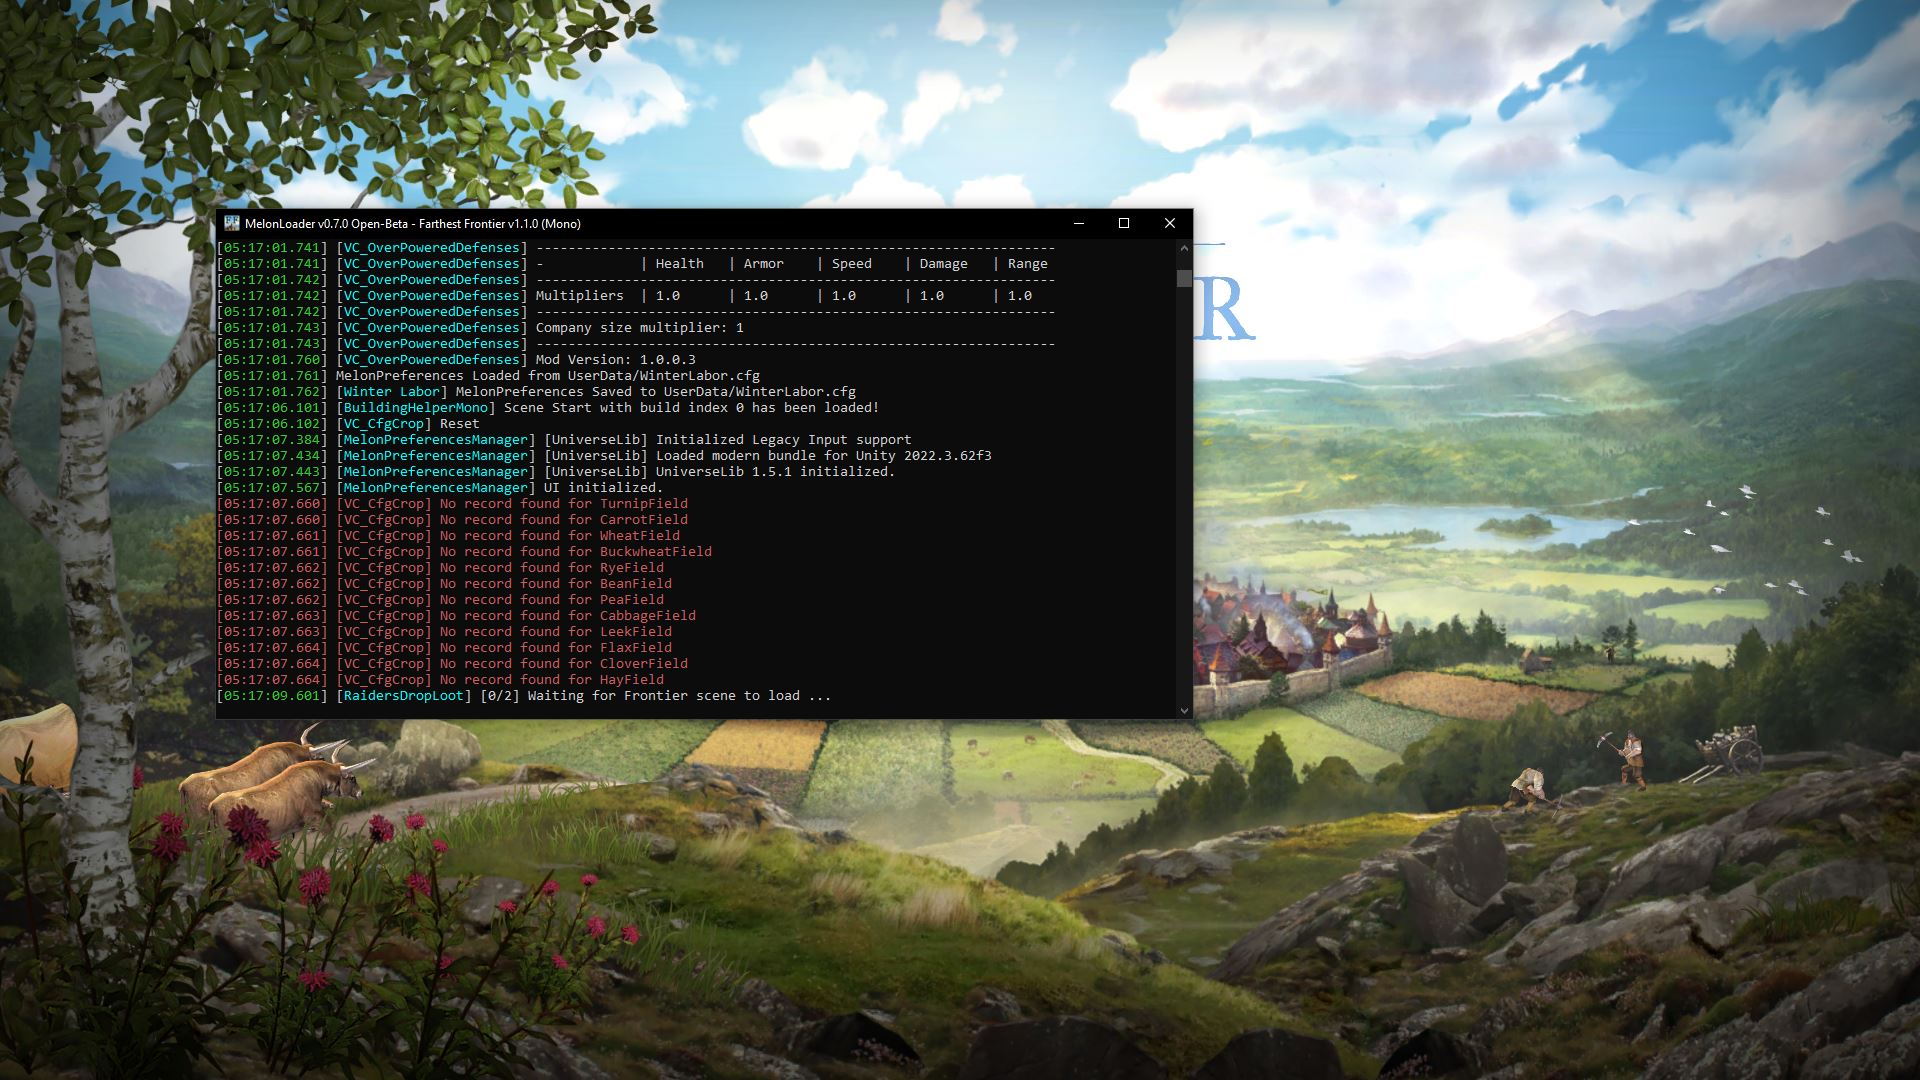
Task: Click 'Waiting for Frontier scene to load ...' message
Action: click(x=680, y=696)
